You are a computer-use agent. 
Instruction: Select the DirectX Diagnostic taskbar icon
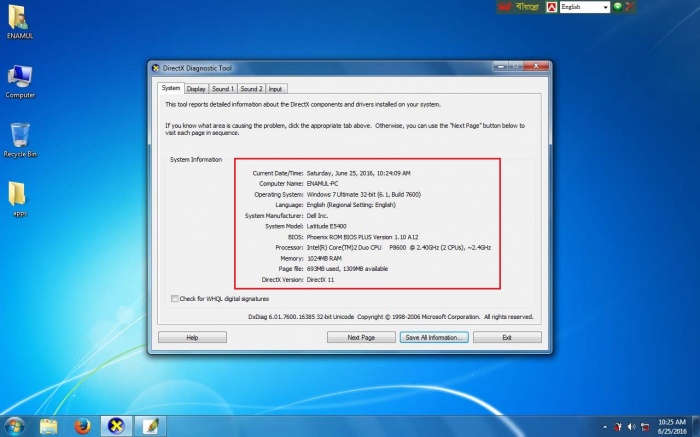[116, 426]
